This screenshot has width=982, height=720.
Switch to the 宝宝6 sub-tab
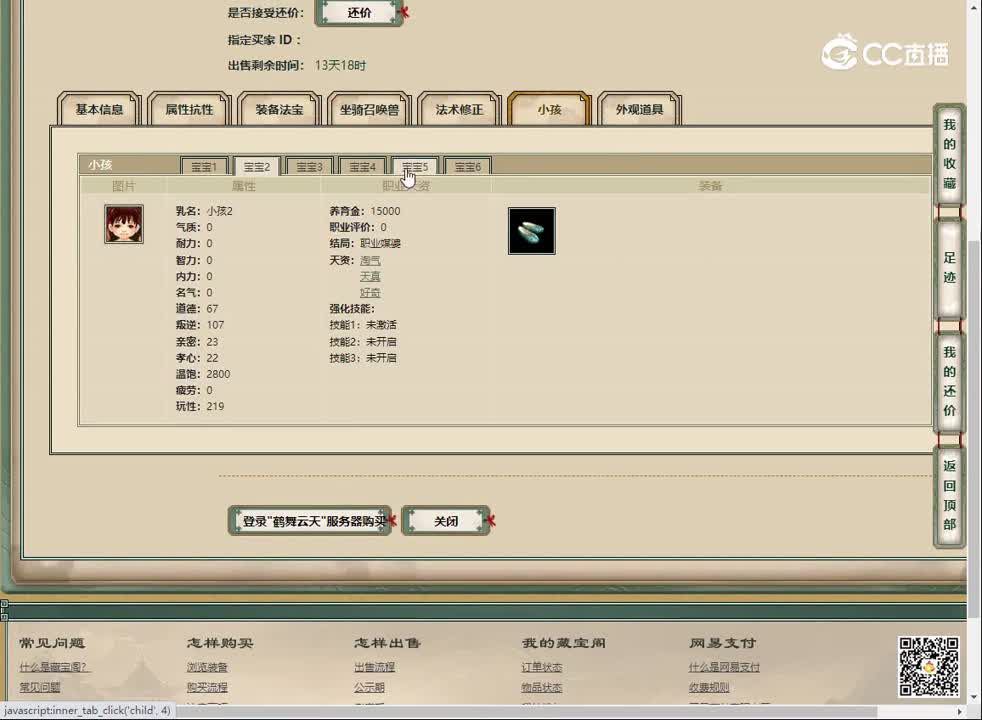(467, 167)
